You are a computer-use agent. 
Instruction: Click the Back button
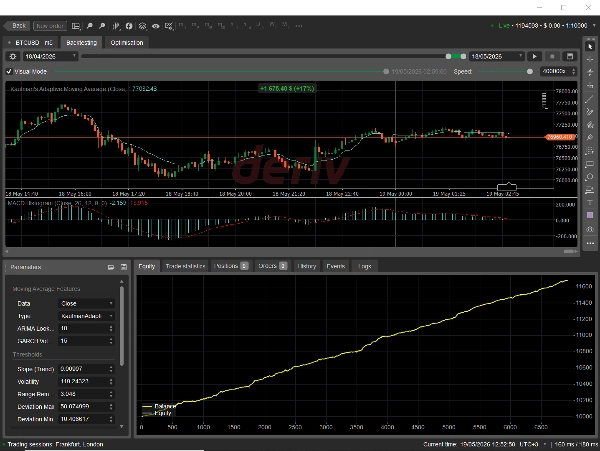point(16,26)
